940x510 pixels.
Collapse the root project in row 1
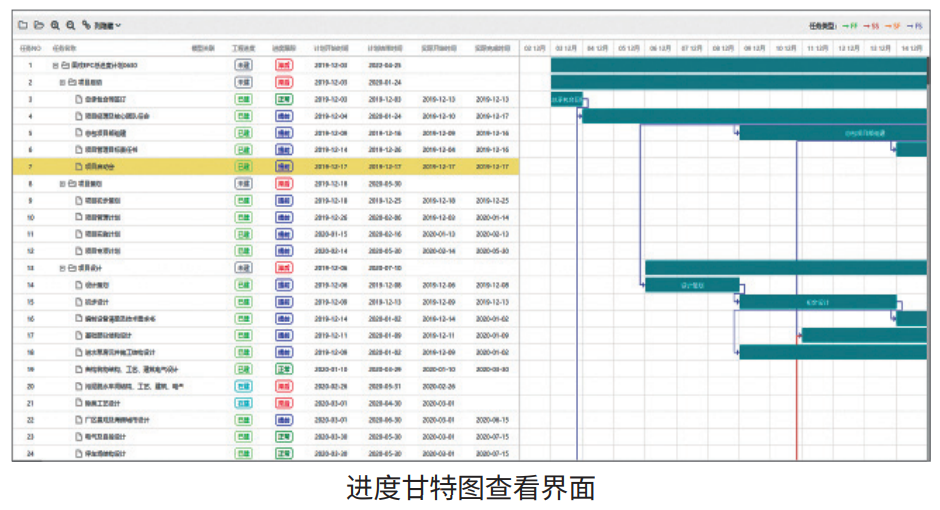coord(55,65)
